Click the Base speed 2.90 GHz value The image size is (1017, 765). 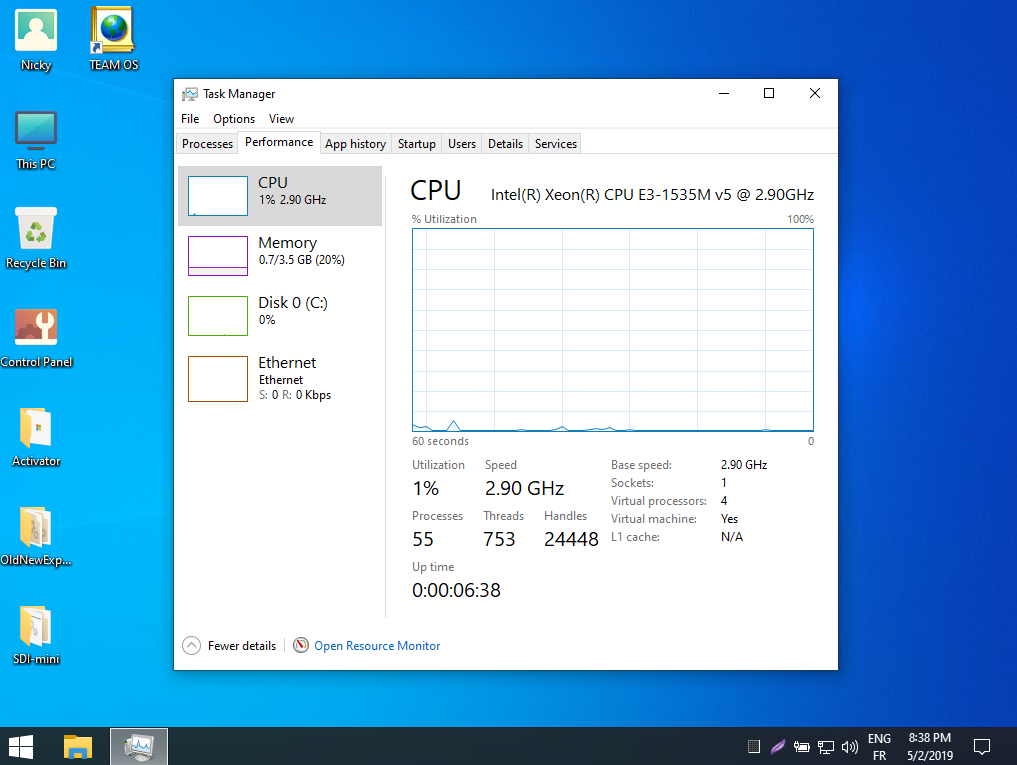744,465
